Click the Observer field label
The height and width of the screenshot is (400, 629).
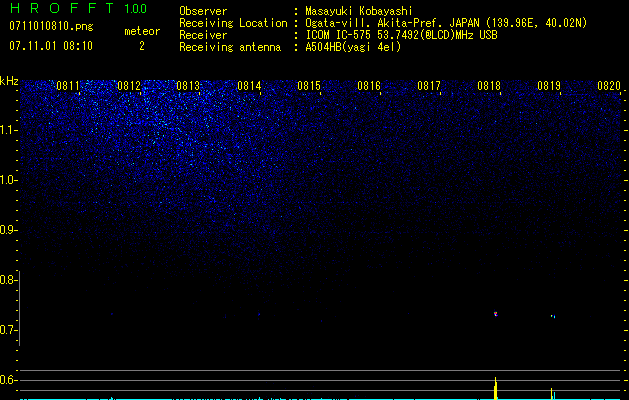point(203,11)
